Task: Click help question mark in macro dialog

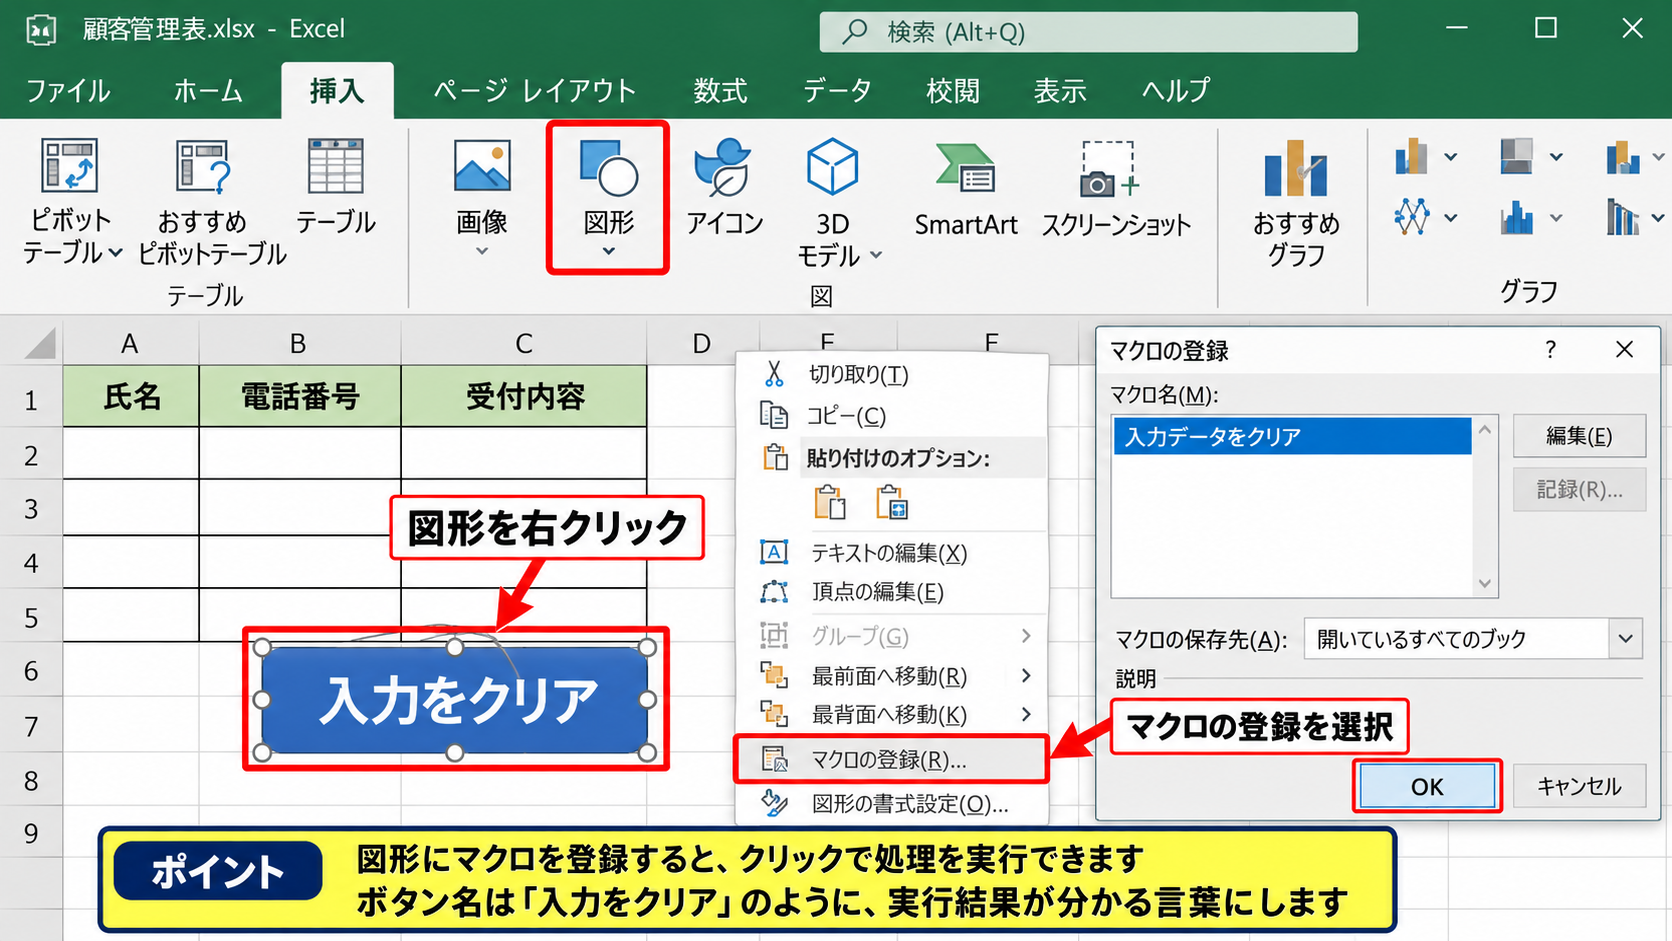Action: (1550, 350)
